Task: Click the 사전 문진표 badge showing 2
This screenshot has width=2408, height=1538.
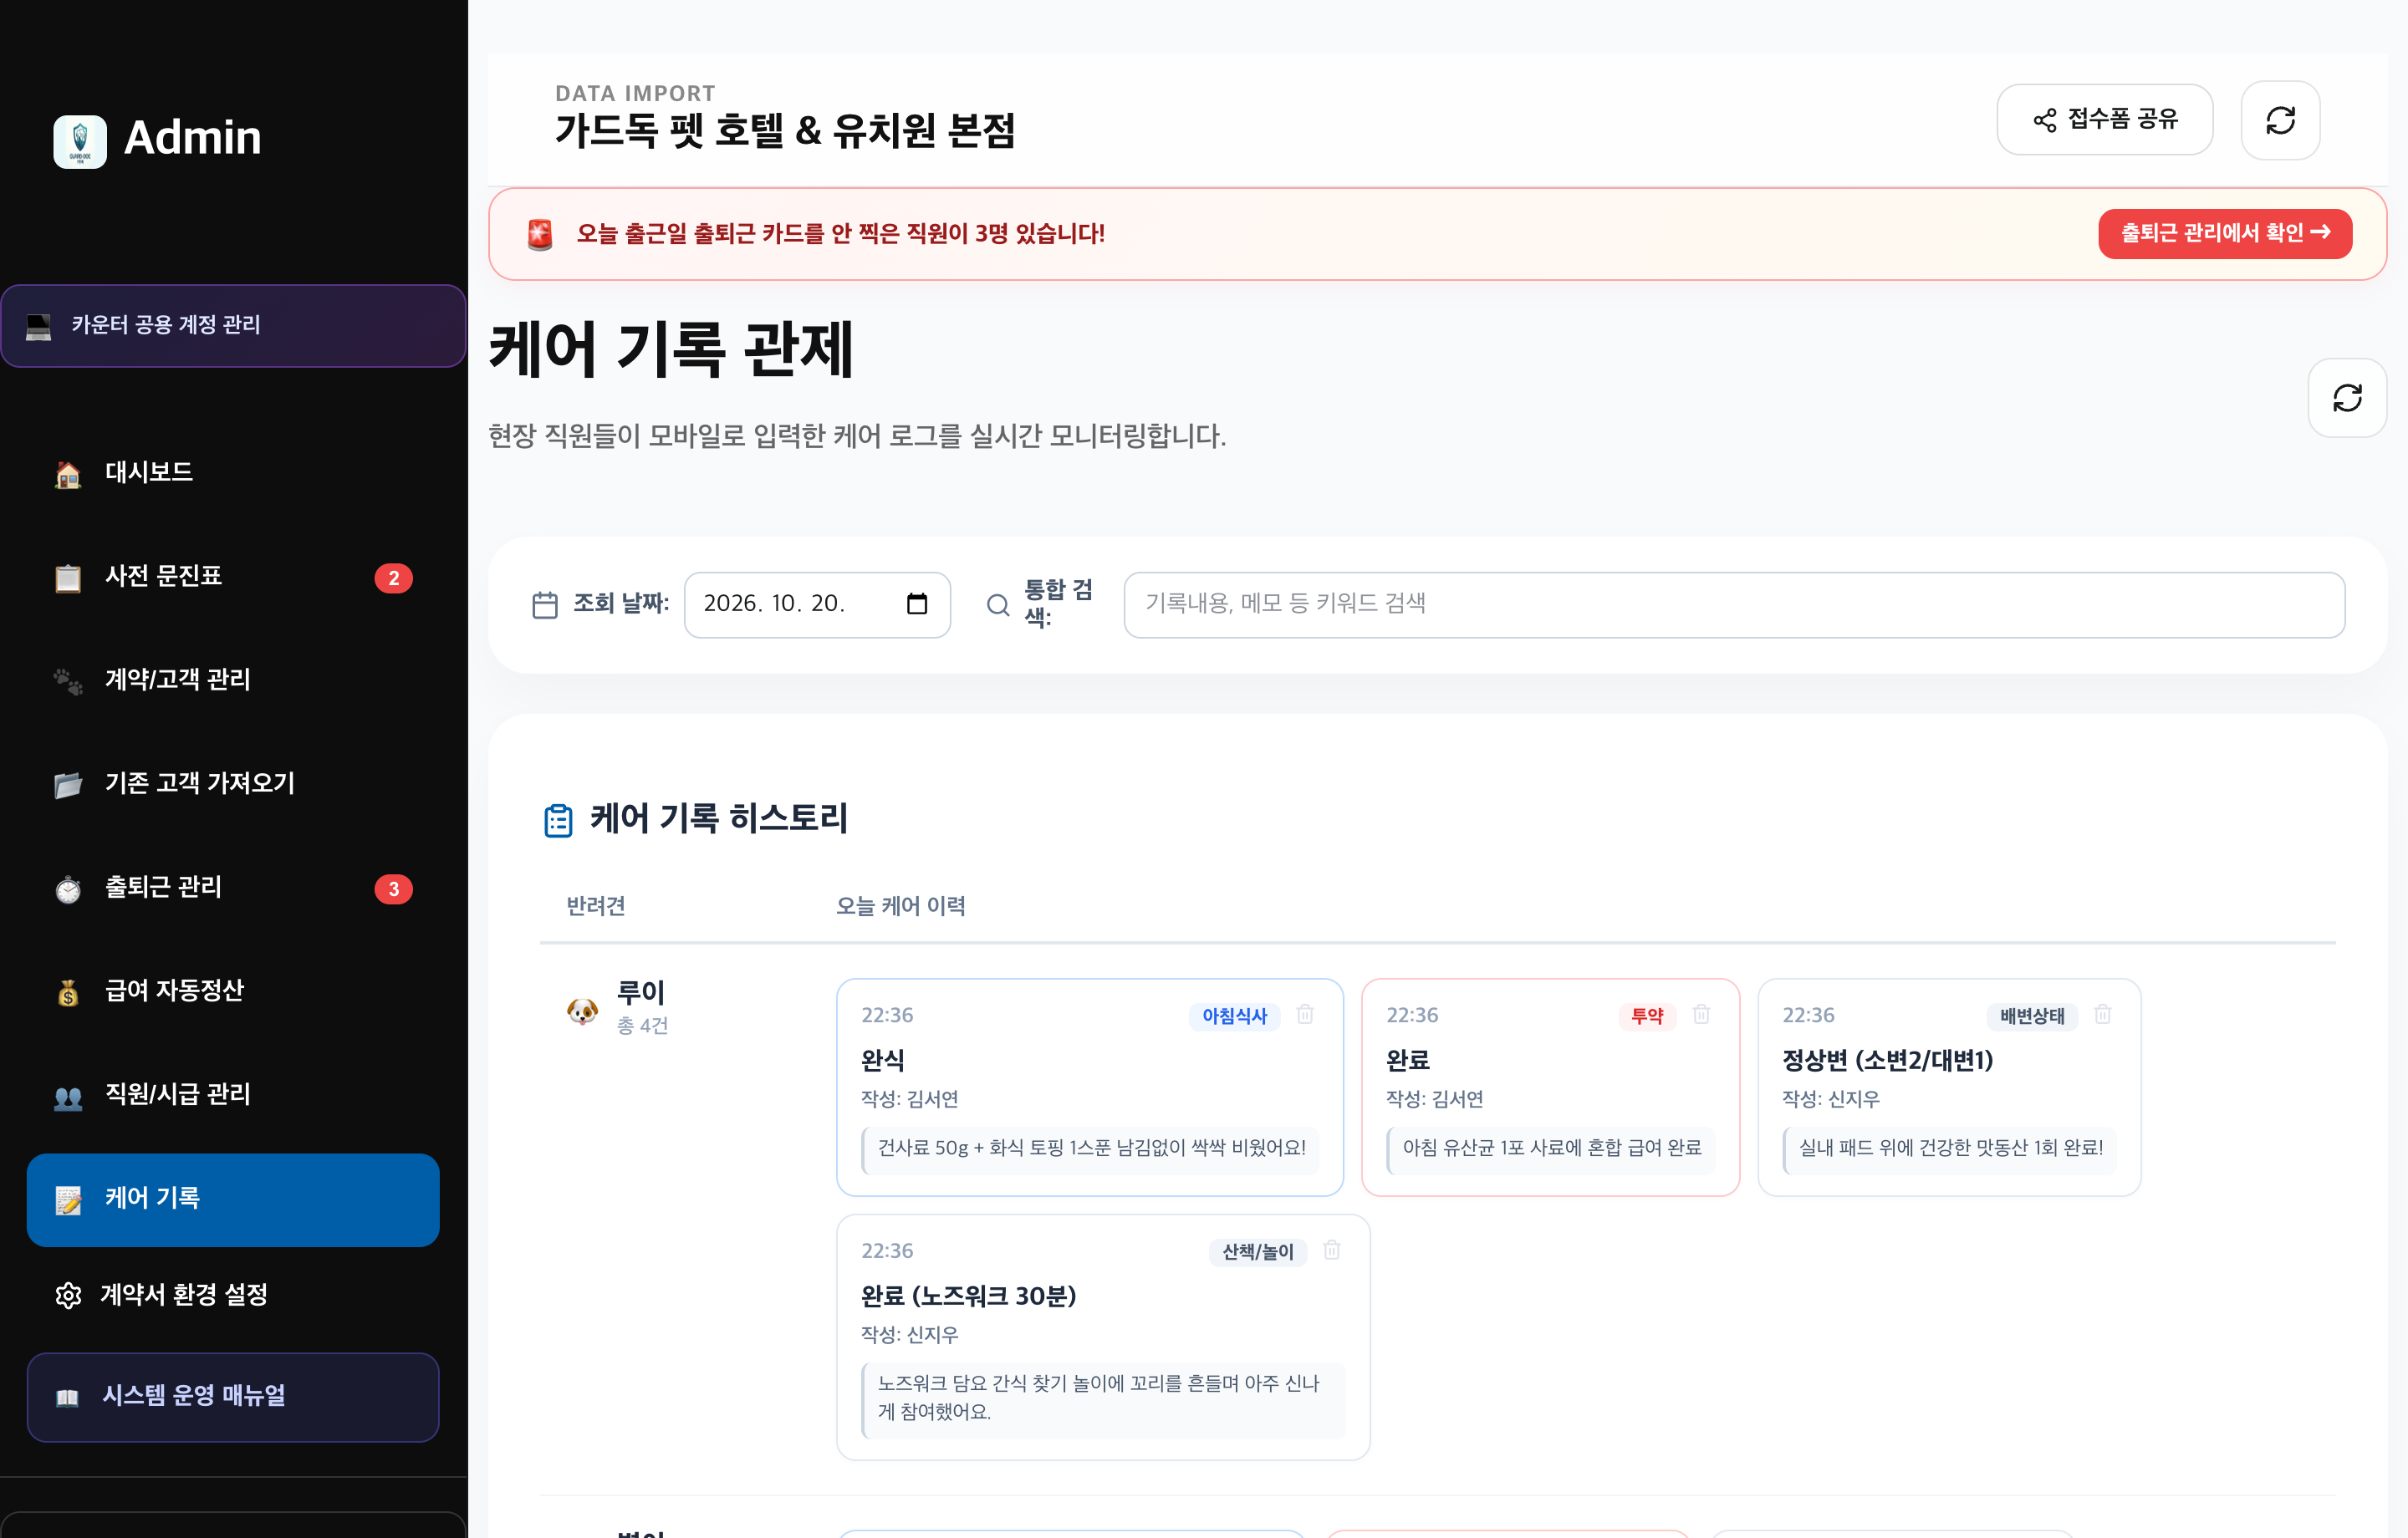Action: click(x=393, y=578)
